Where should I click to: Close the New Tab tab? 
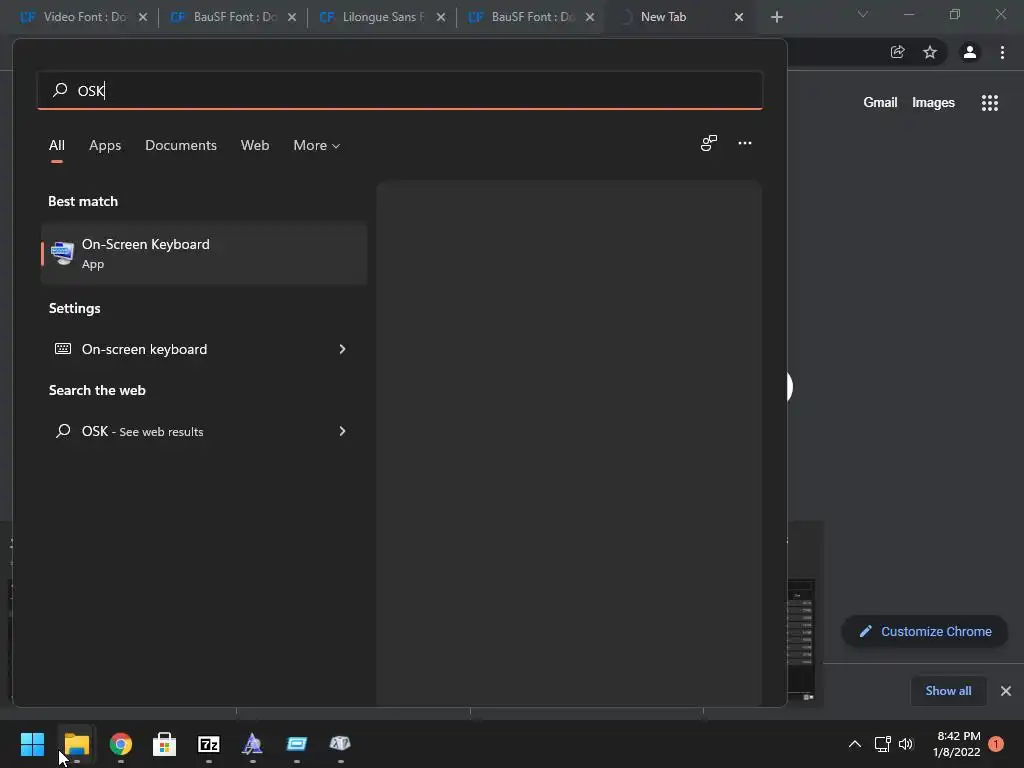click(x=739, y=17)
